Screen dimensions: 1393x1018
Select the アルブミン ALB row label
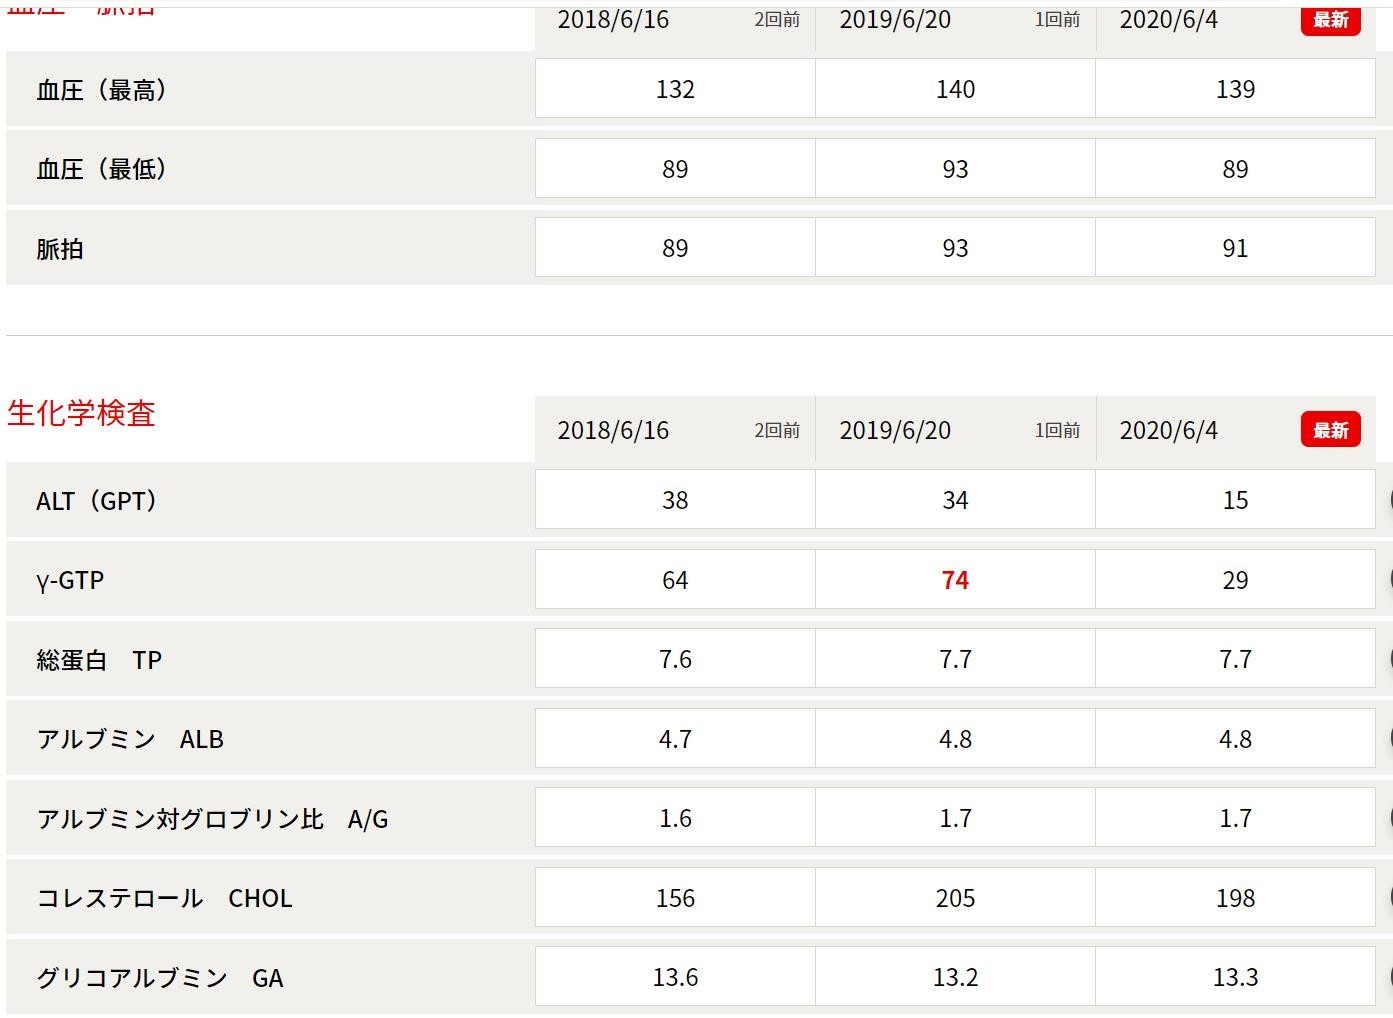(130, 739)
